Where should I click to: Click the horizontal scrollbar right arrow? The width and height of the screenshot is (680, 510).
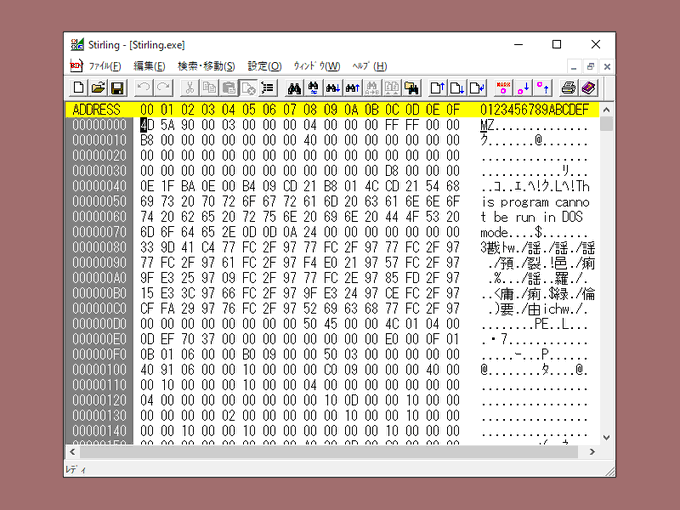pos(592,452)
